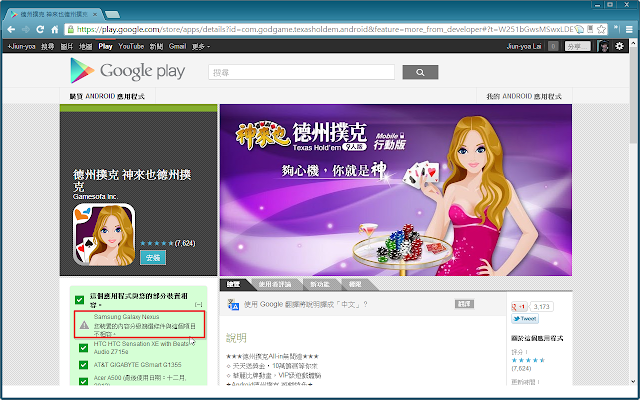Open a new tab next to the active tab
Screen dimensions: 640x400
(112, 15)
